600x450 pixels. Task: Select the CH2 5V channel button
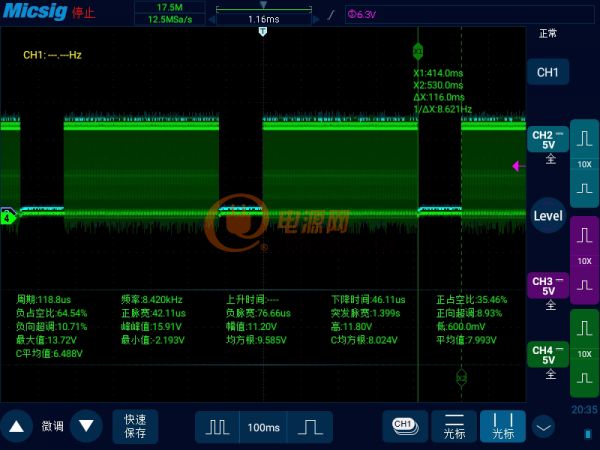[x=548, y=140]
